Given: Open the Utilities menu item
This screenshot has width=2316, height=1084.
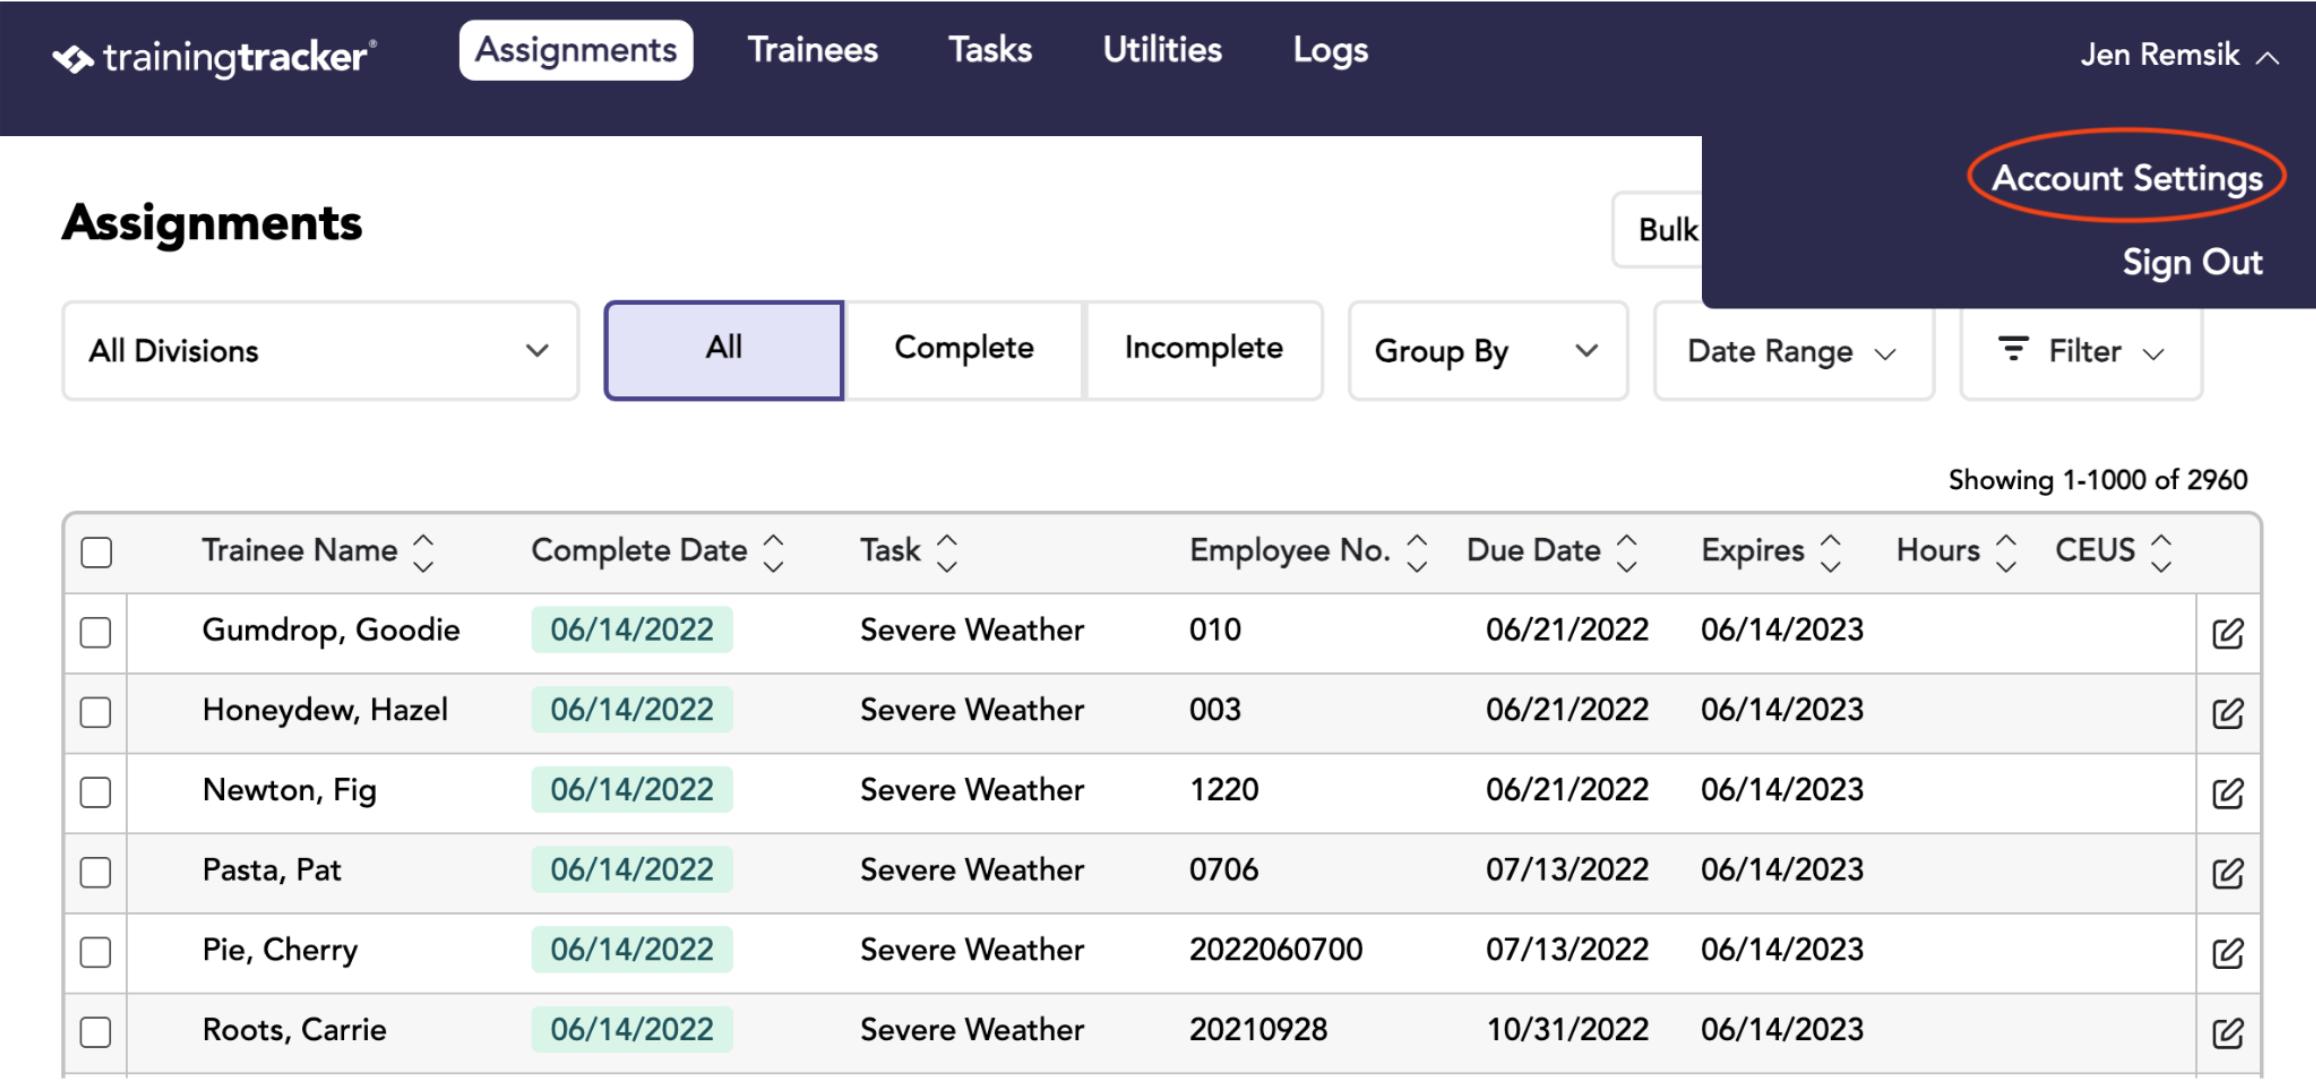Looking at the screenshot, I should 1162,50.
